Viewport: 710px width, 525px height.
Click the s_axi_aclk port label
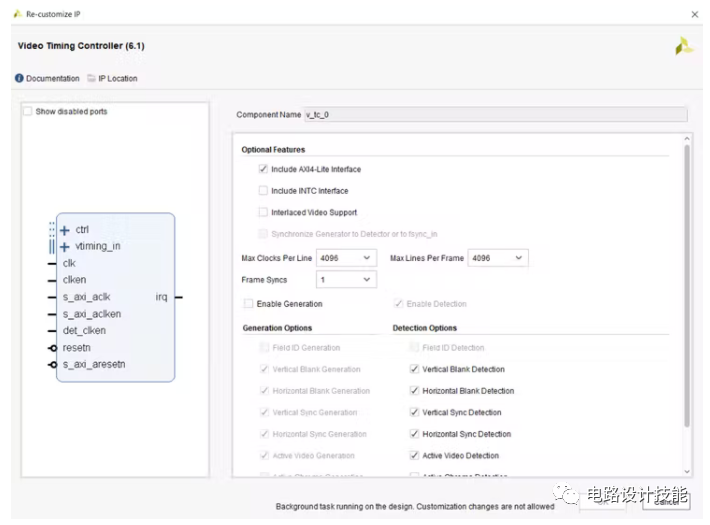click(x=86, y=297)
